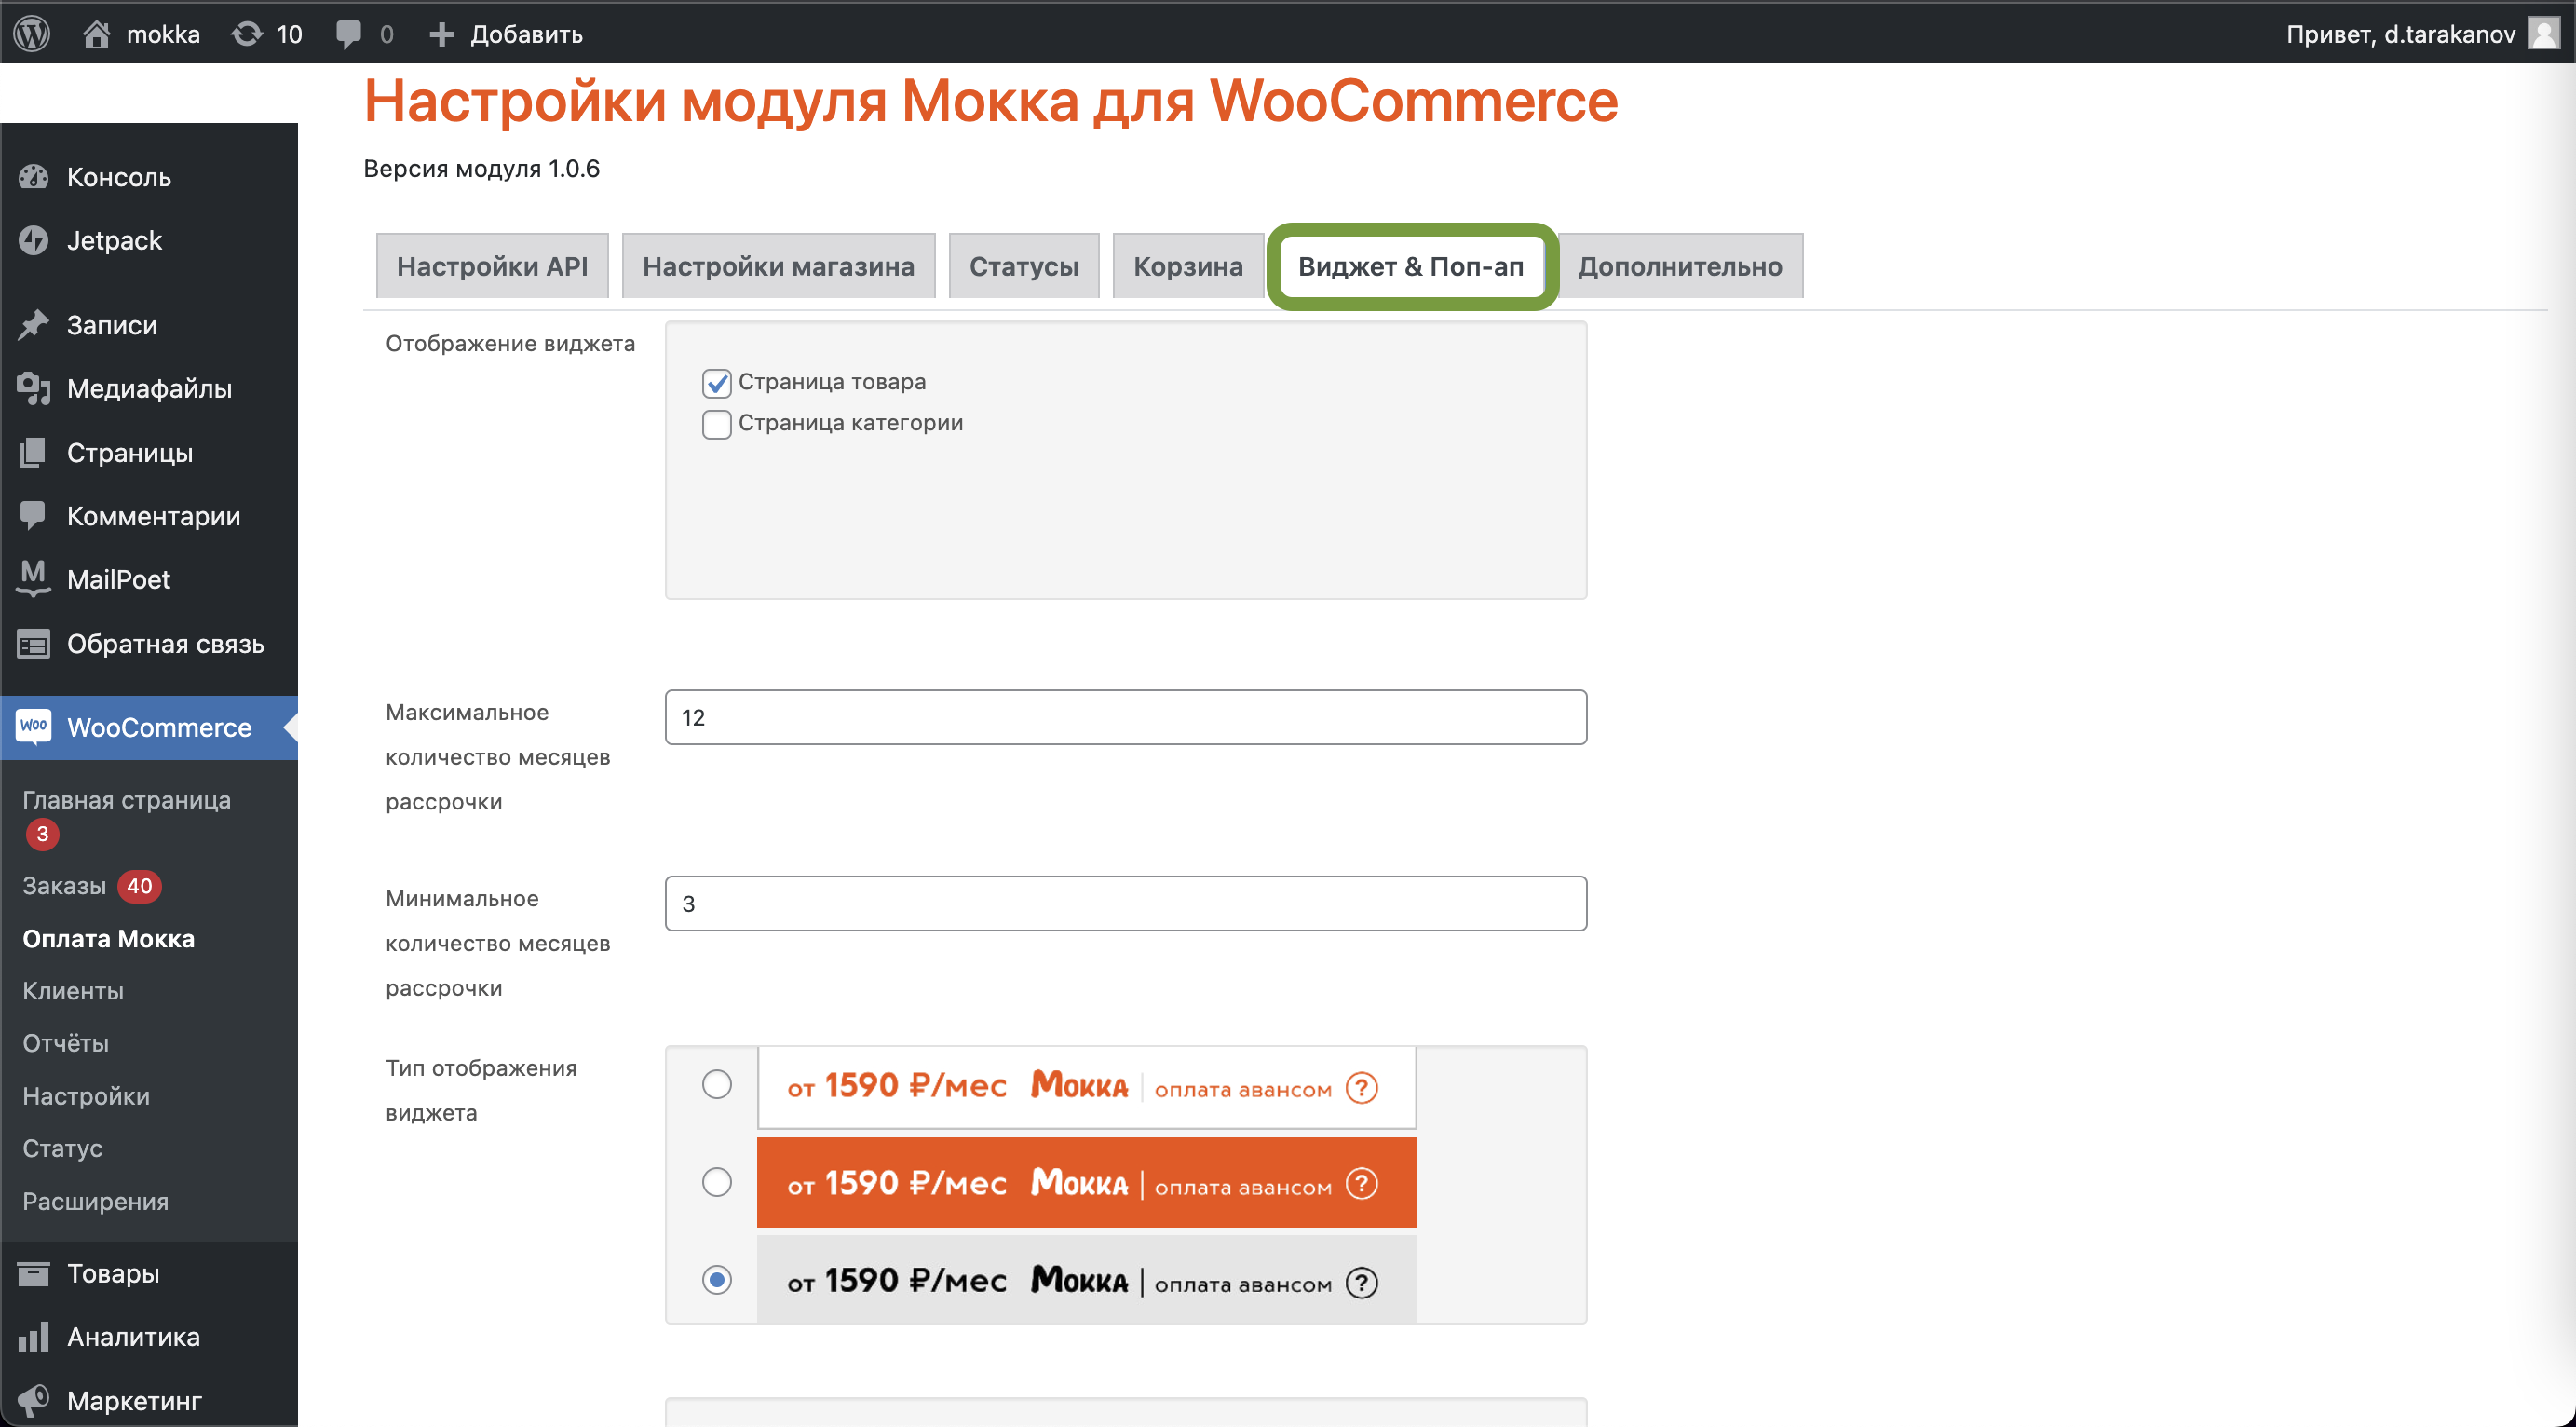Viewport: 2576px width, 1427px height.
Task: Click the Маркетинг megaphone icon
Action: 34,1400
